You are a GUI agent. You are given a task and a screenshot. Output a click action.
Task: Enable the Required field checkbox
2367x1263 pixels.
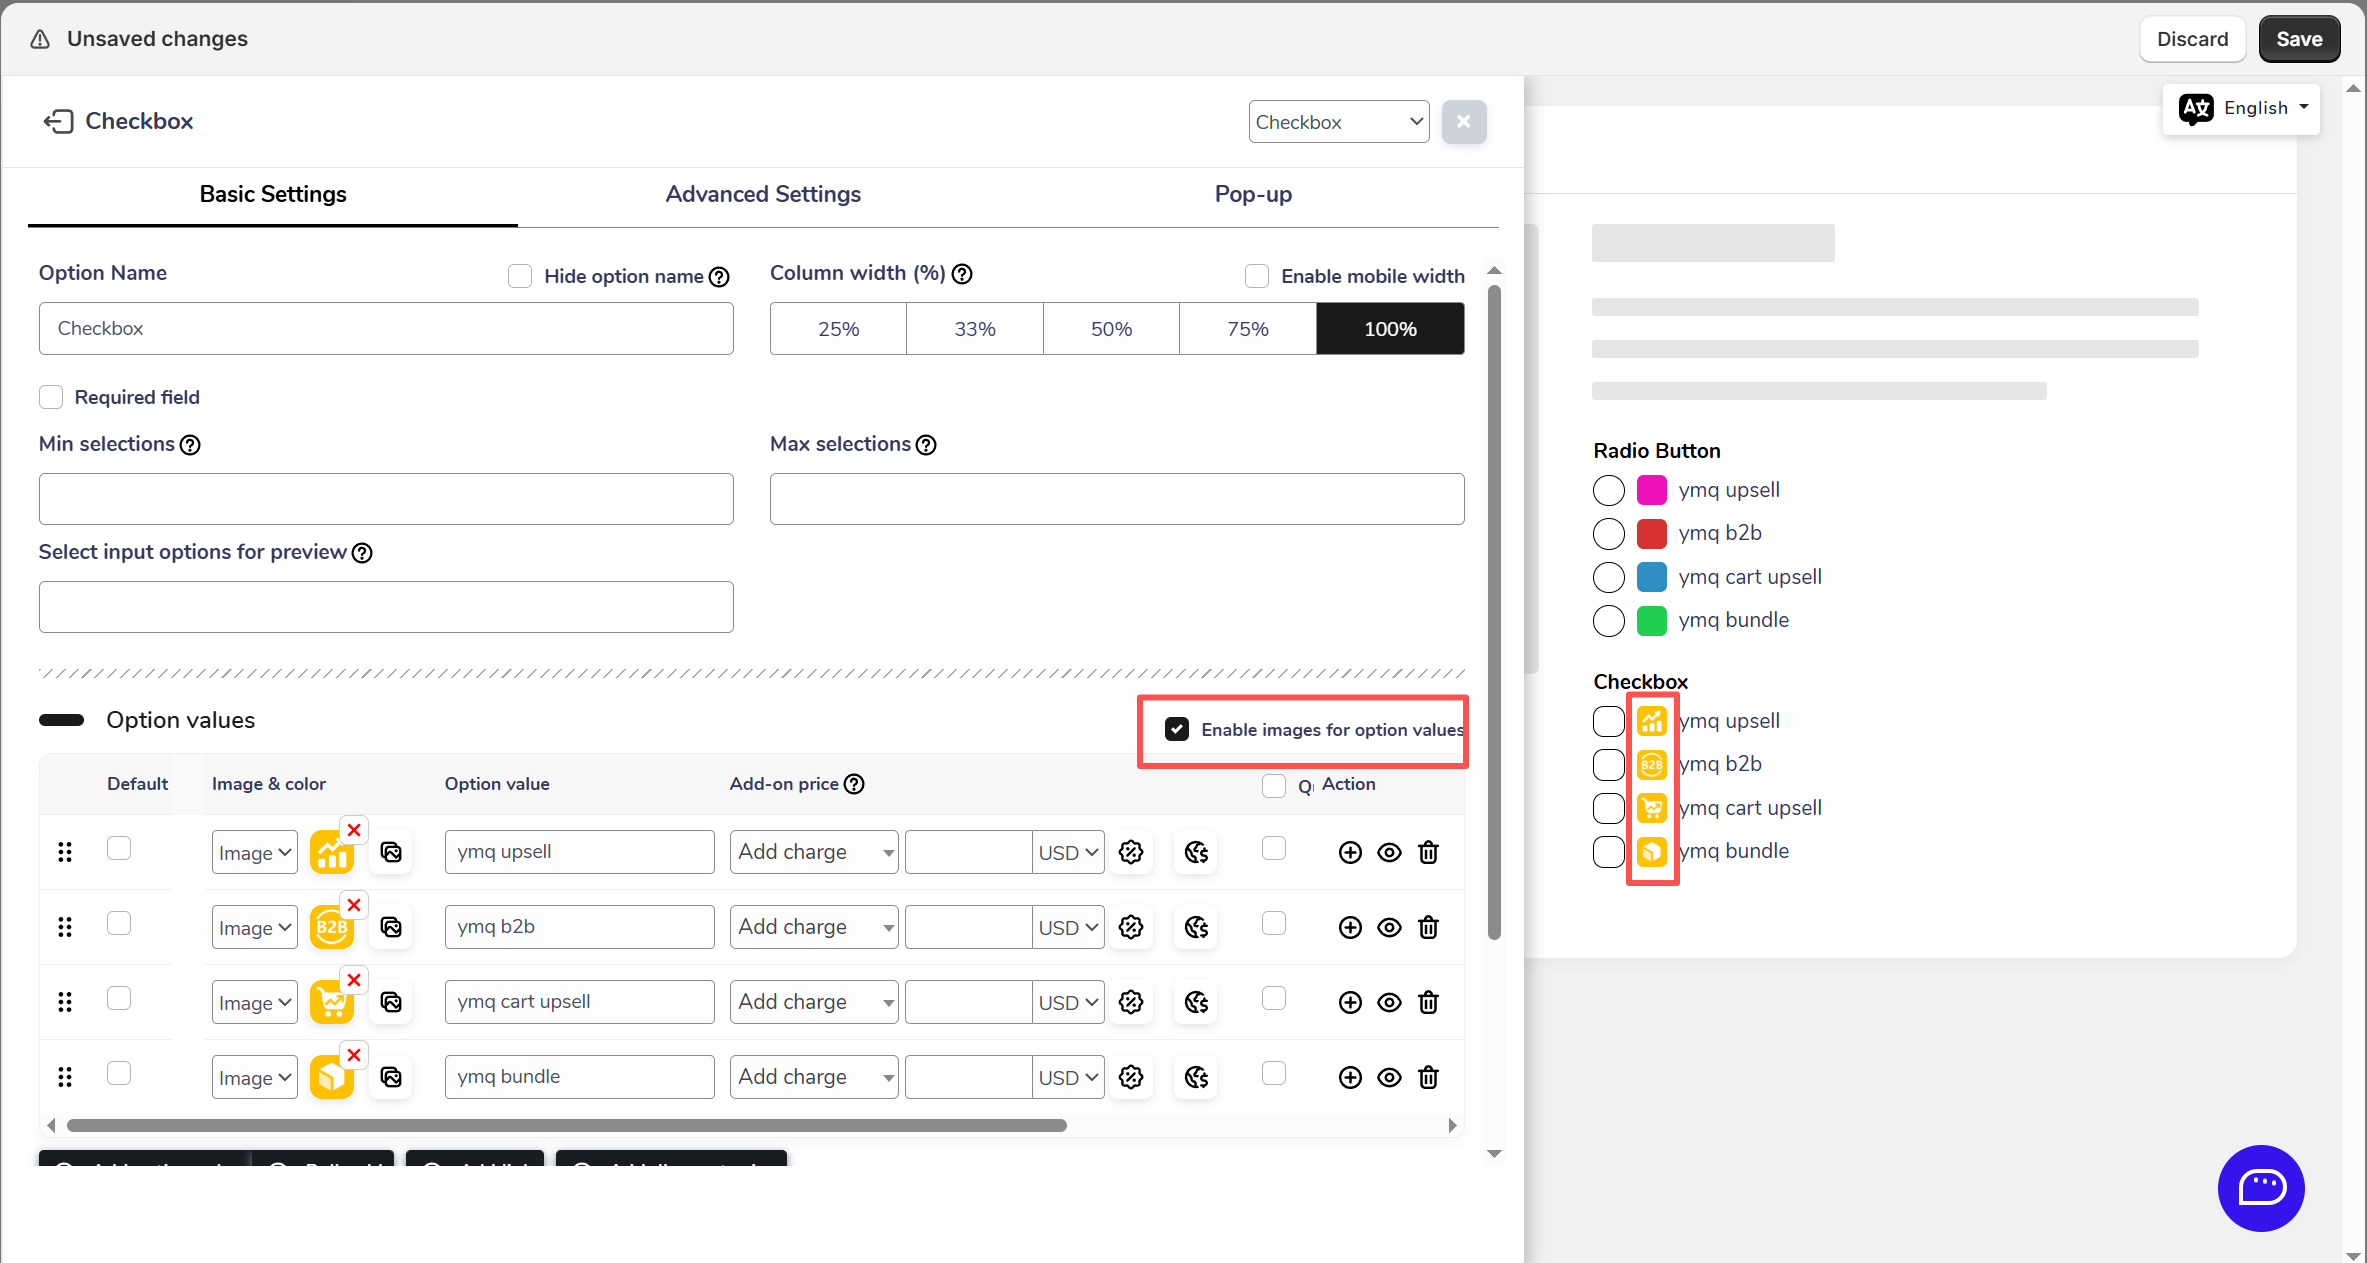pyautogui.click(x=51, y=397)
